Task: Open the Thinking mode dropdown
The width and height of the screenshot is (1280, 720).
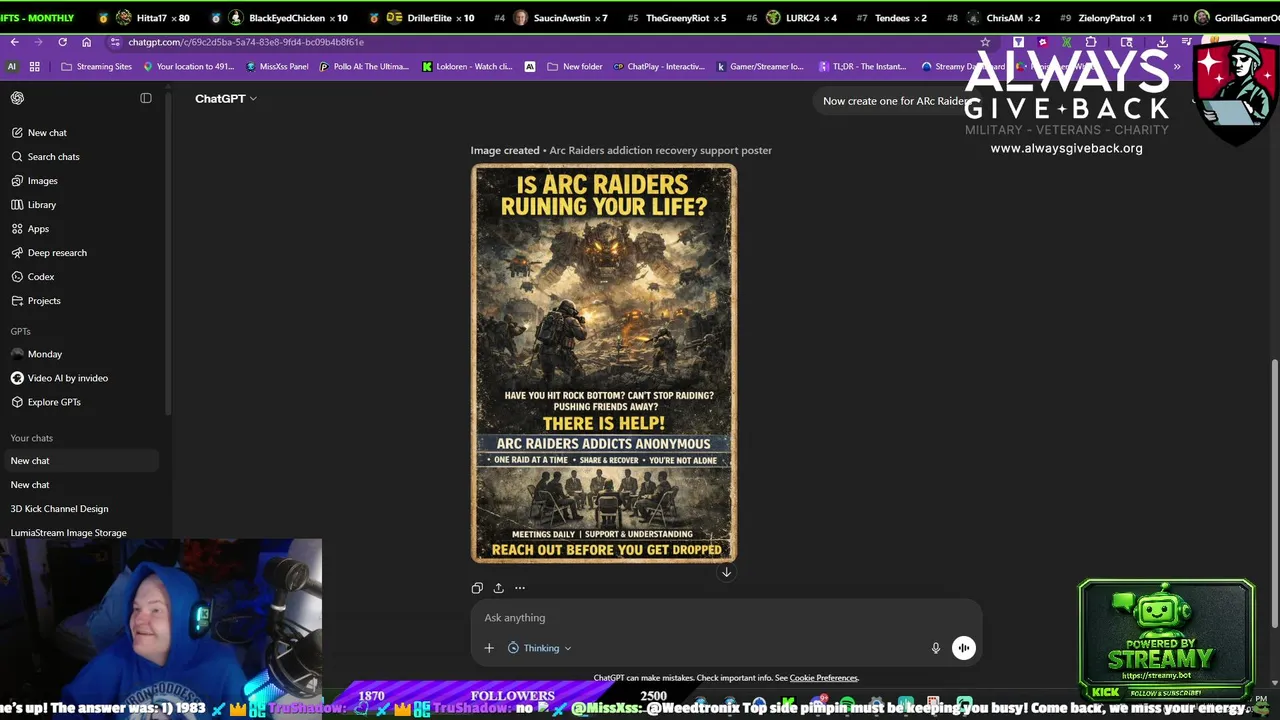Action: click(x=540, y=648)
